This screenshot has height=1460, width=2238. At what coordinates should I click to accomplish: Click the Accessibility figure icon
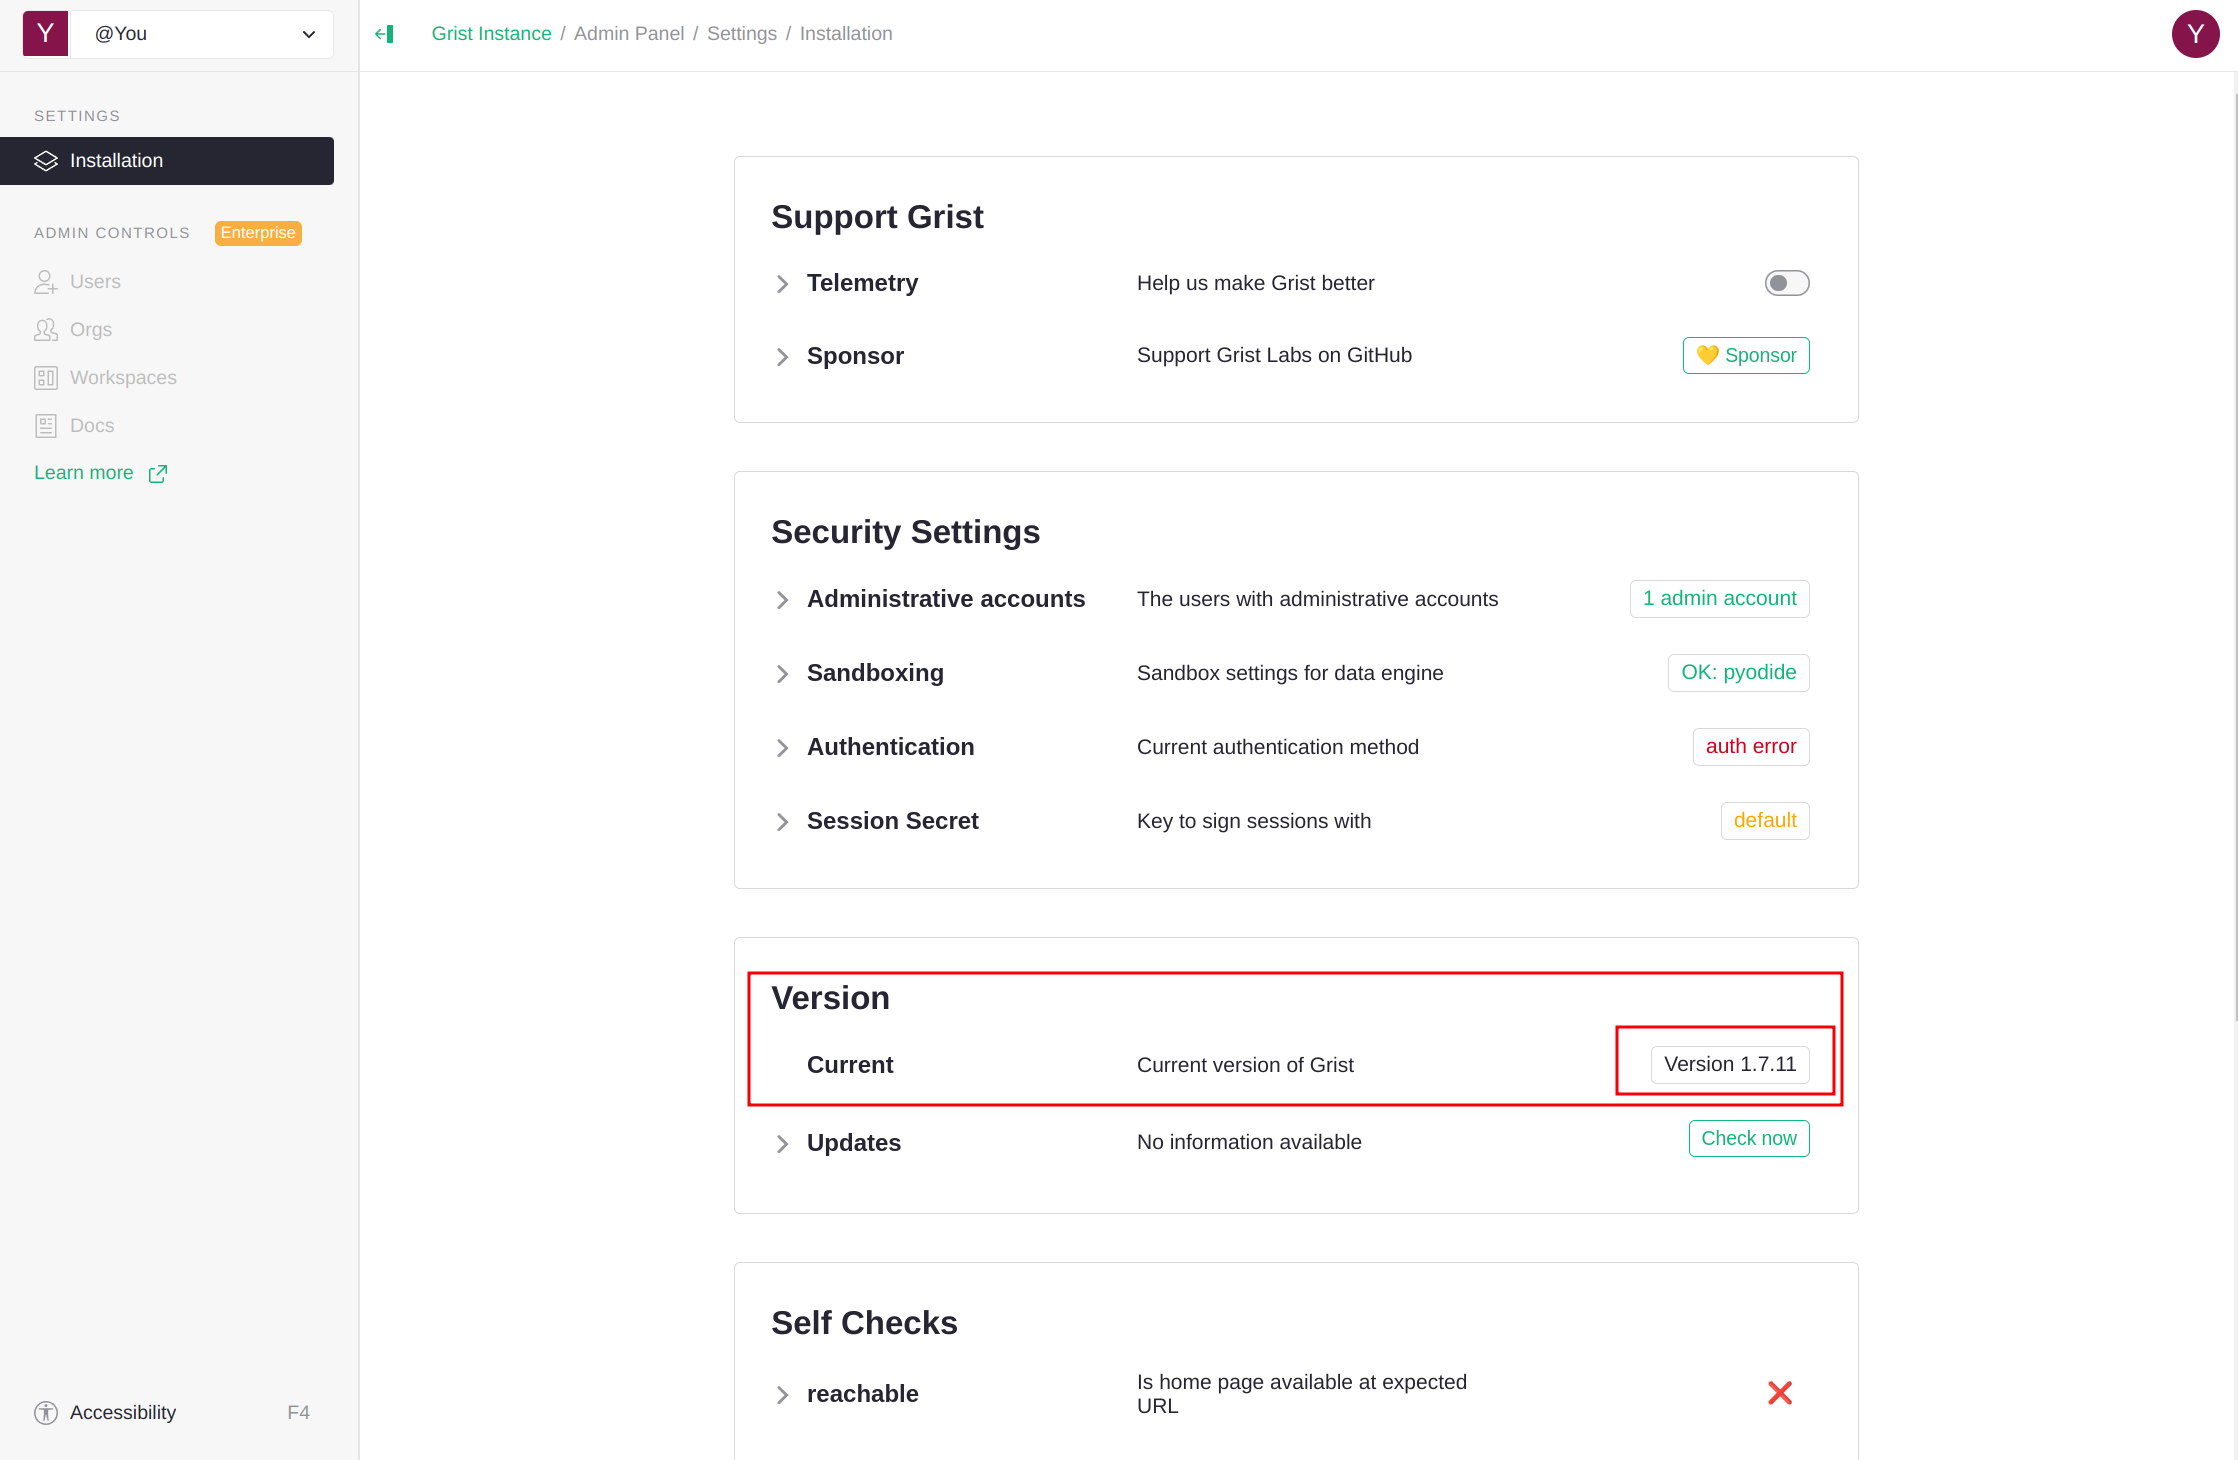46,1412
